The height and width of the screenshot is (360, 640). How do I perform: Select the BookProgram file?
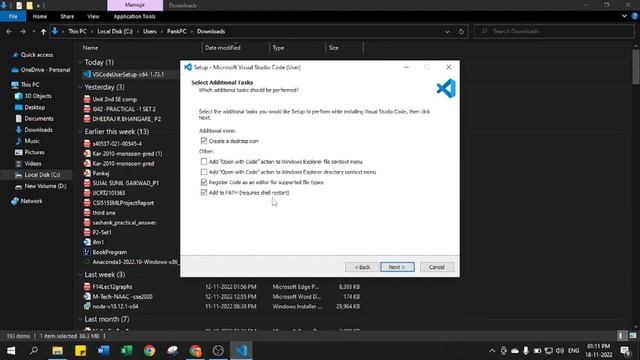coord(109,252)
